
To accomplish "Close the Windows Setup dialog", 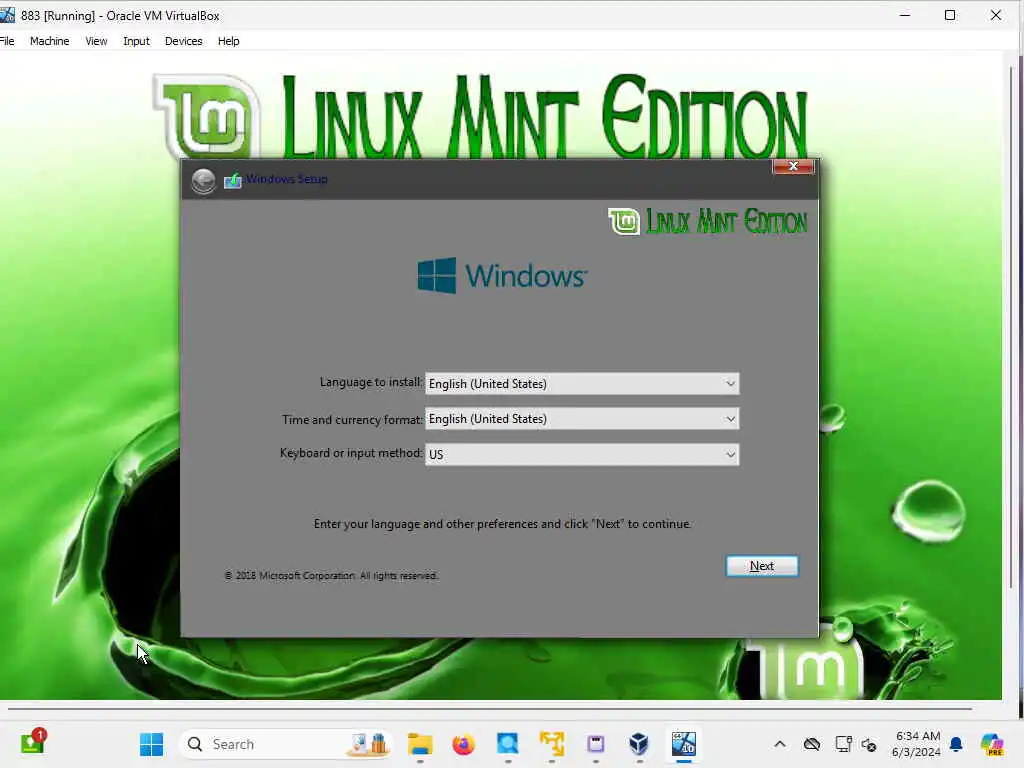I will point(793,167).
